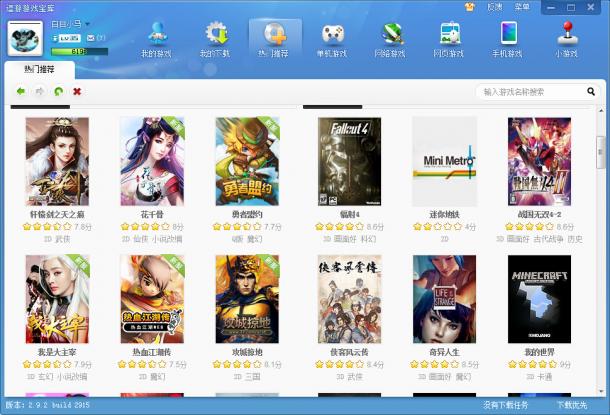Stop loading with the red X icon
Image resolution: width=610 pixels, height=415 pixels.
tap(77, 91)
